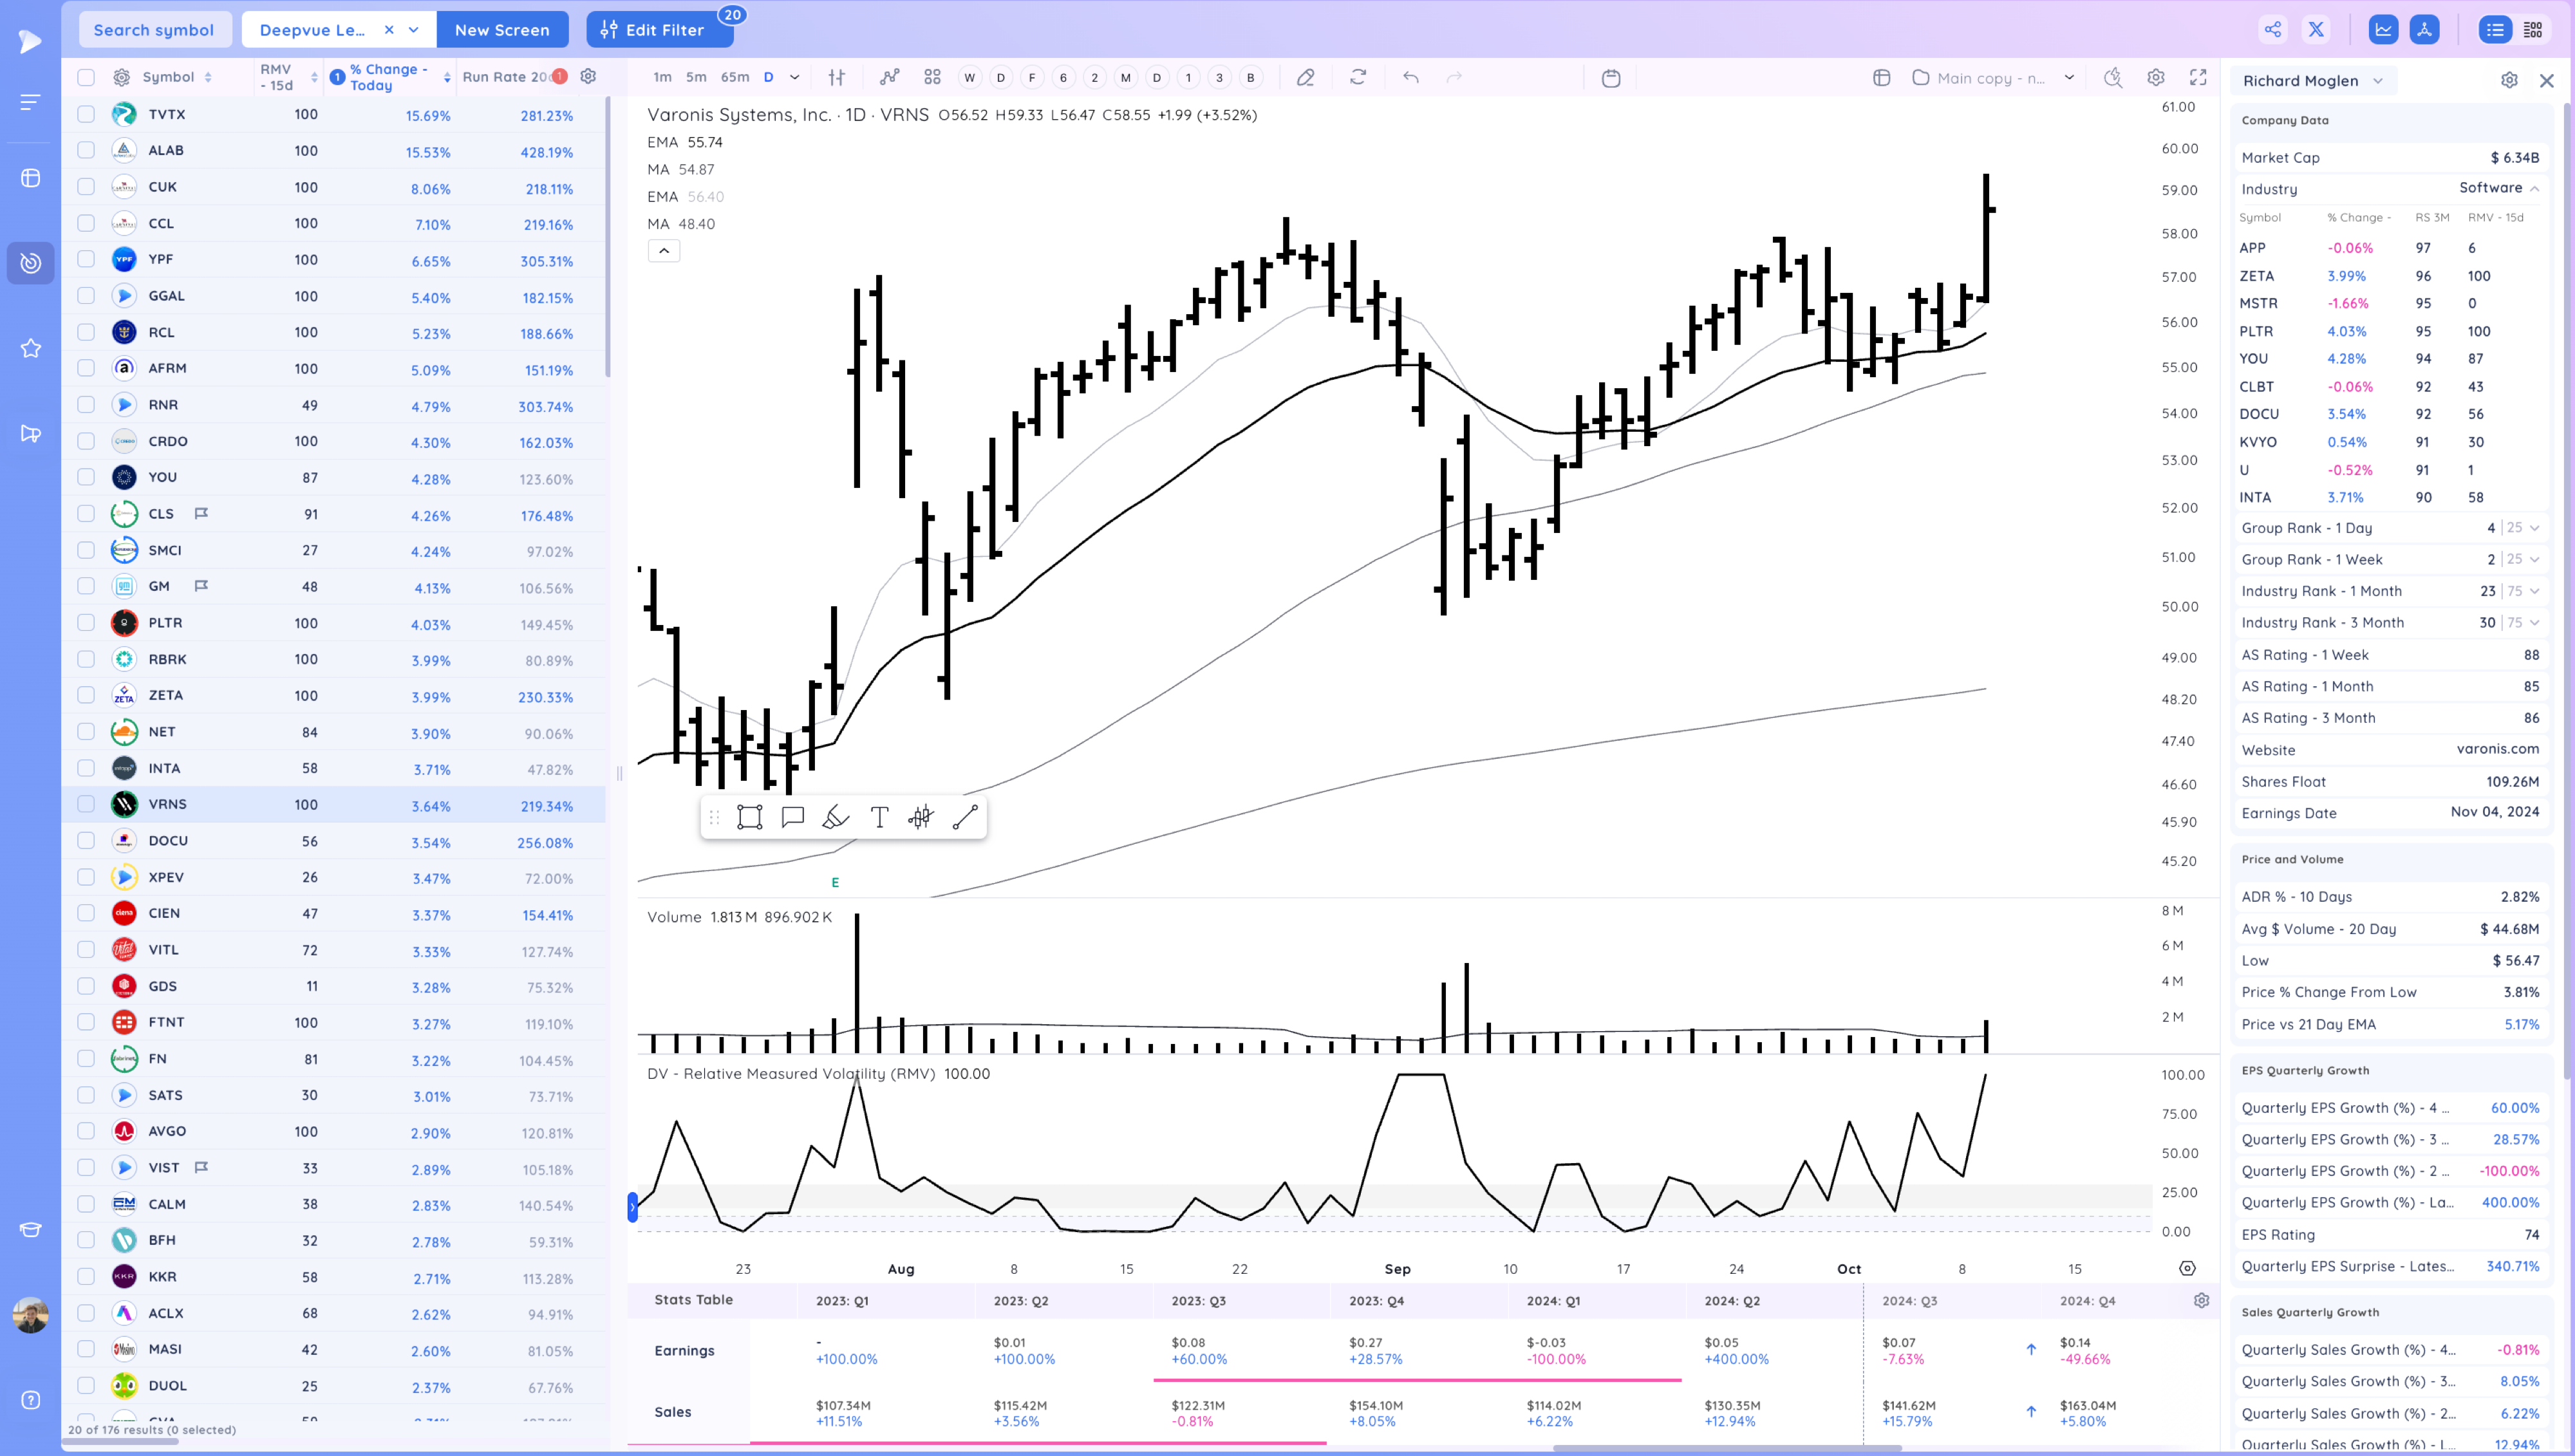The height and width of the screenshot is (1456, 2575).
Task: Tick the PLTR row checkbox
Action: coord(86,622)
